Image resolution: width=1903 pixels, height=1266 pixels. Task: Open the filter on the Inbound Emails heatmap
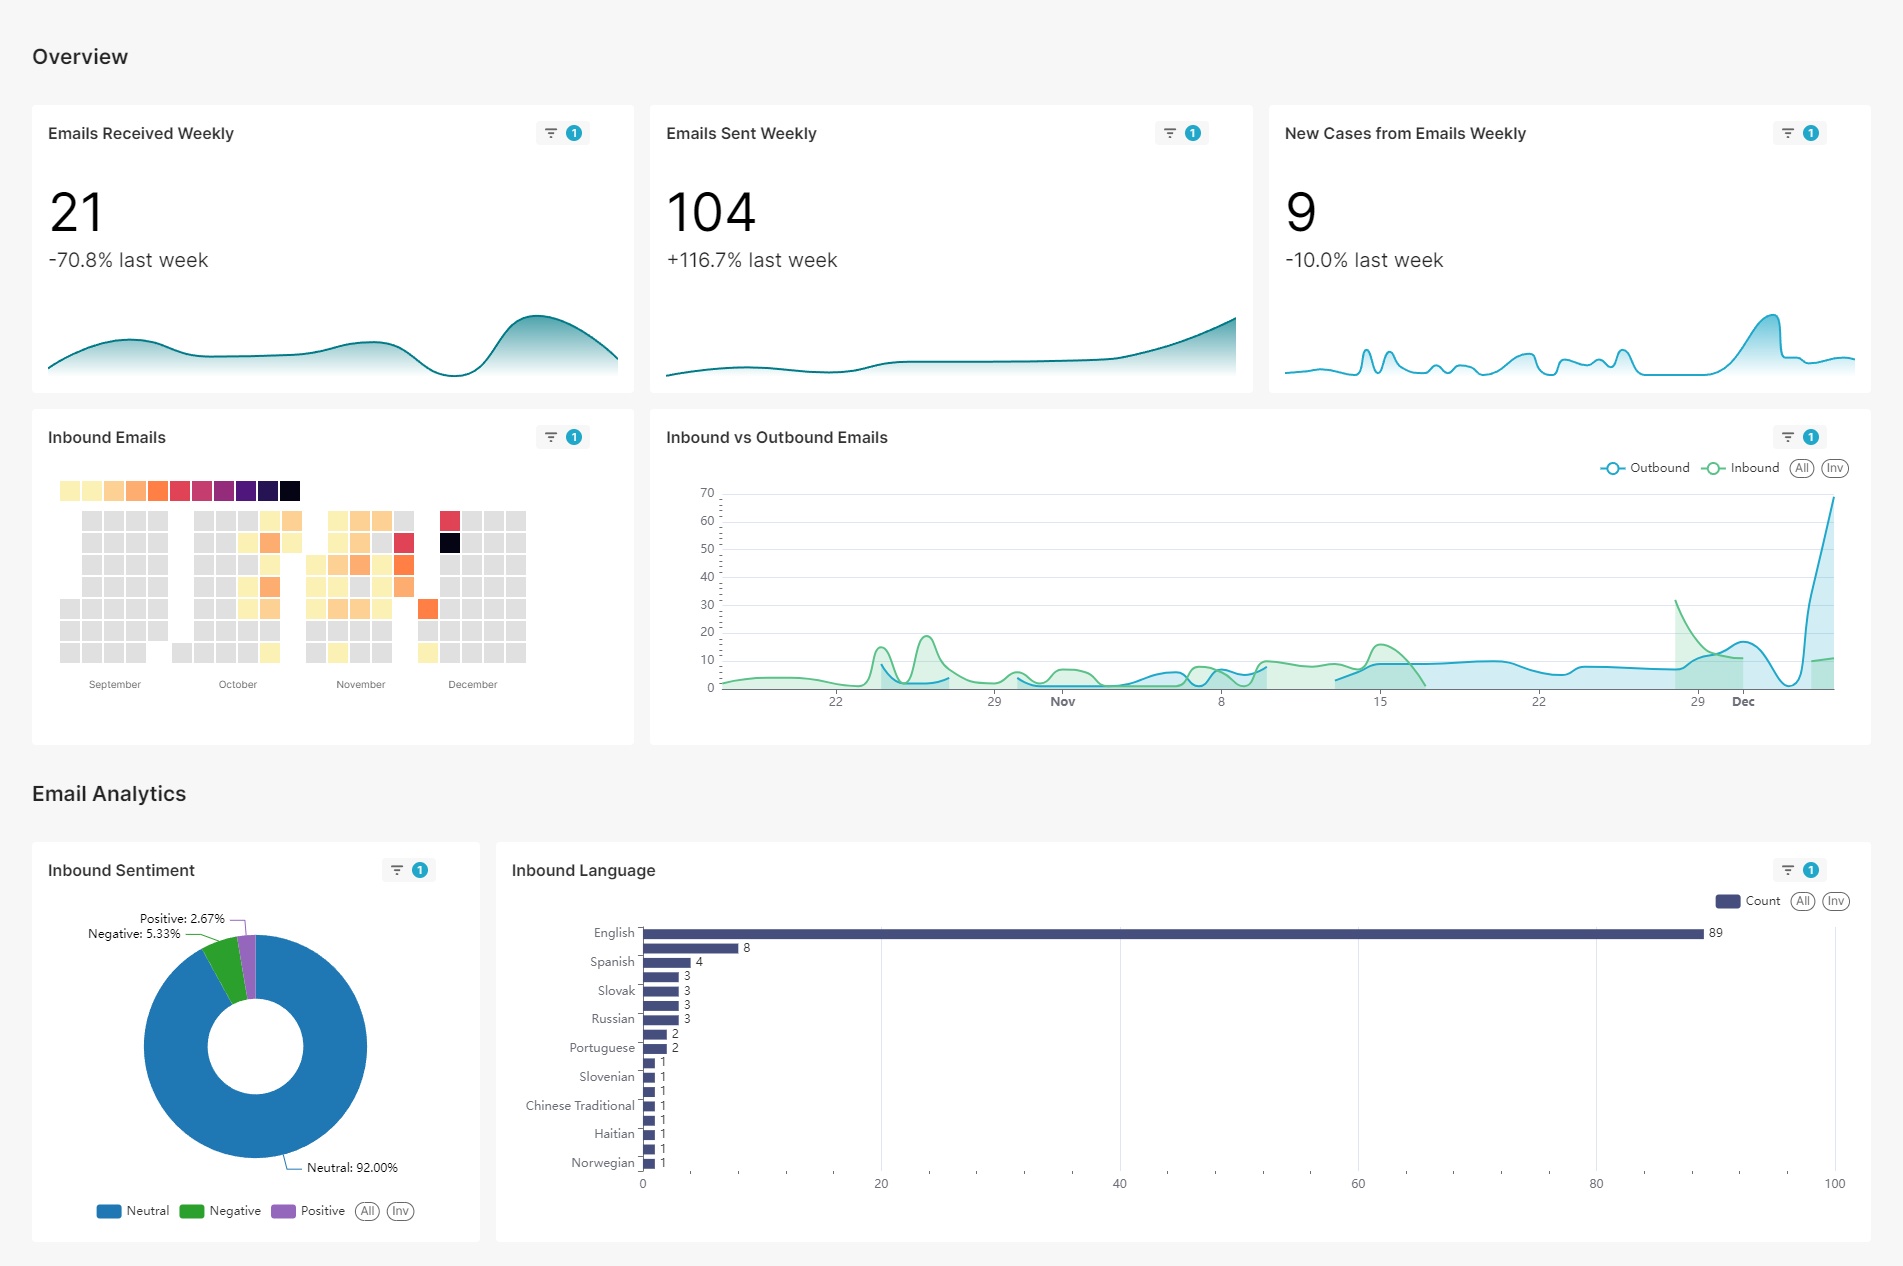pos(549,436)
